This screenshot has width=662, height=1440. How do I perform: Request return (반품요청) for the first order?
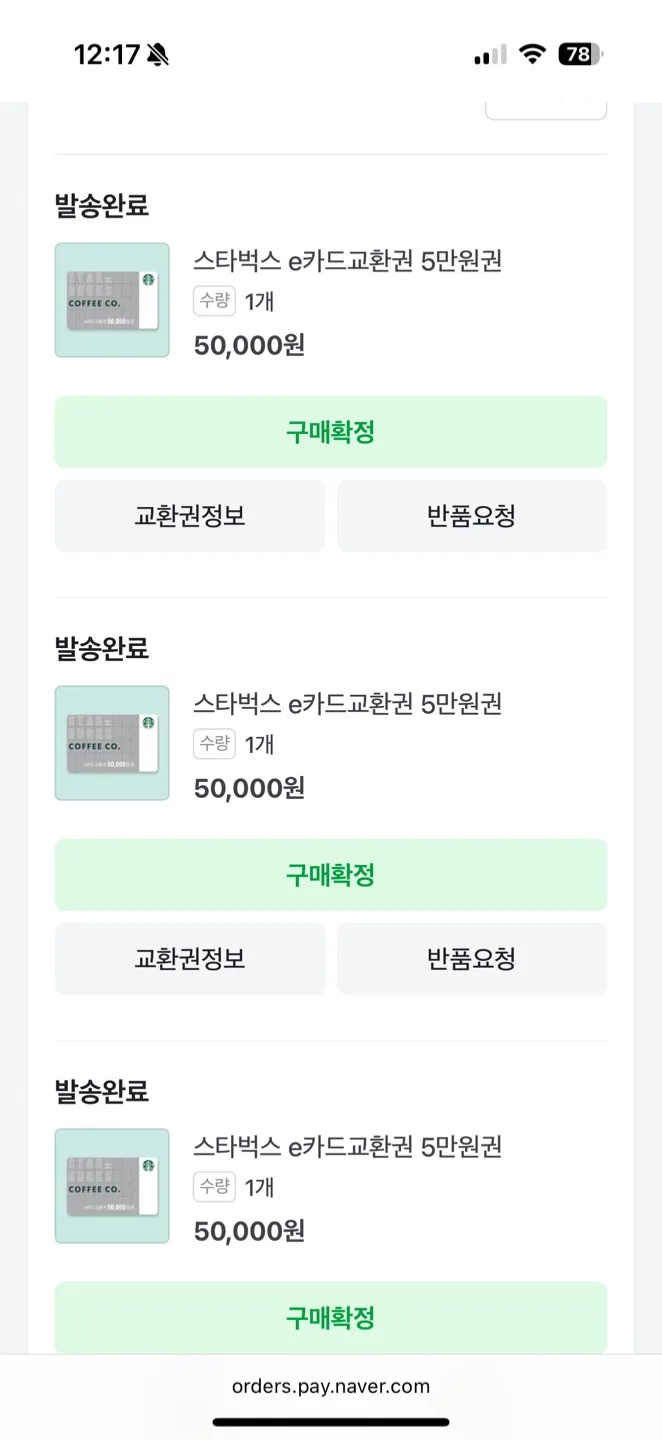click(472, 516)
